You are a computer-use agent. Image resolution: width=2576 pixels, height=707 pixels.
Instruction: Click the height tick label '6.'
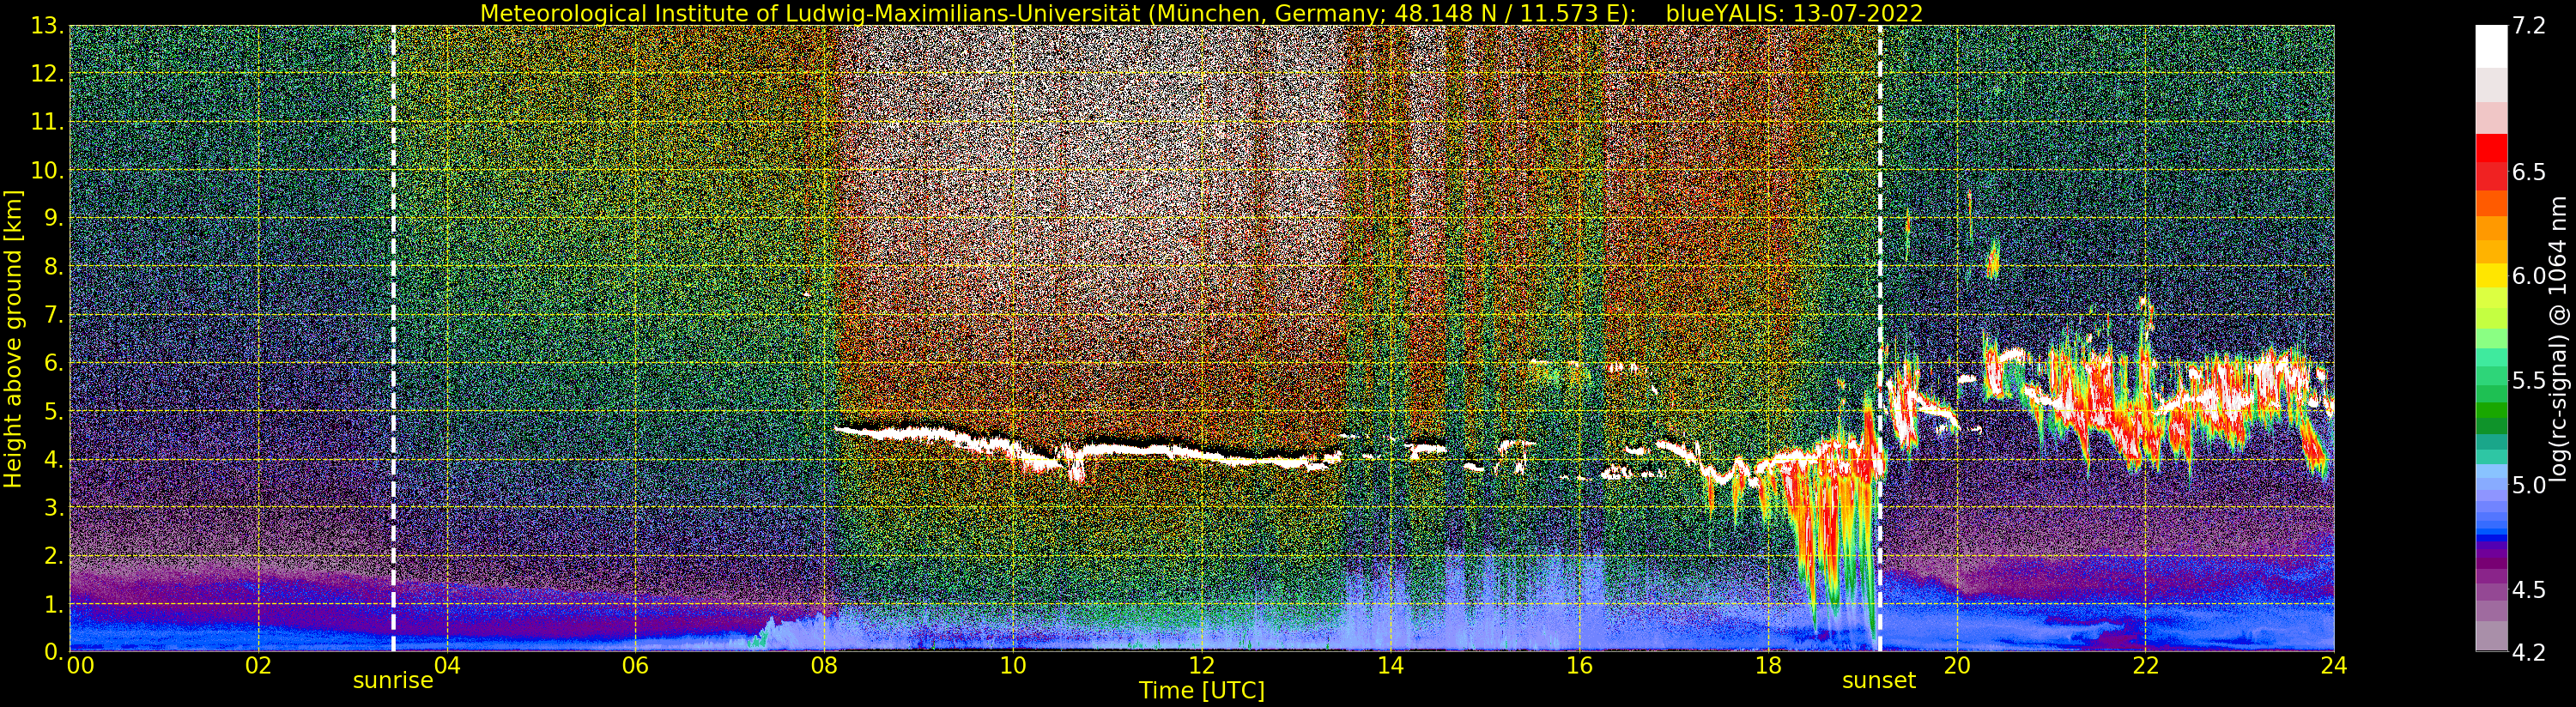[52, 363]
